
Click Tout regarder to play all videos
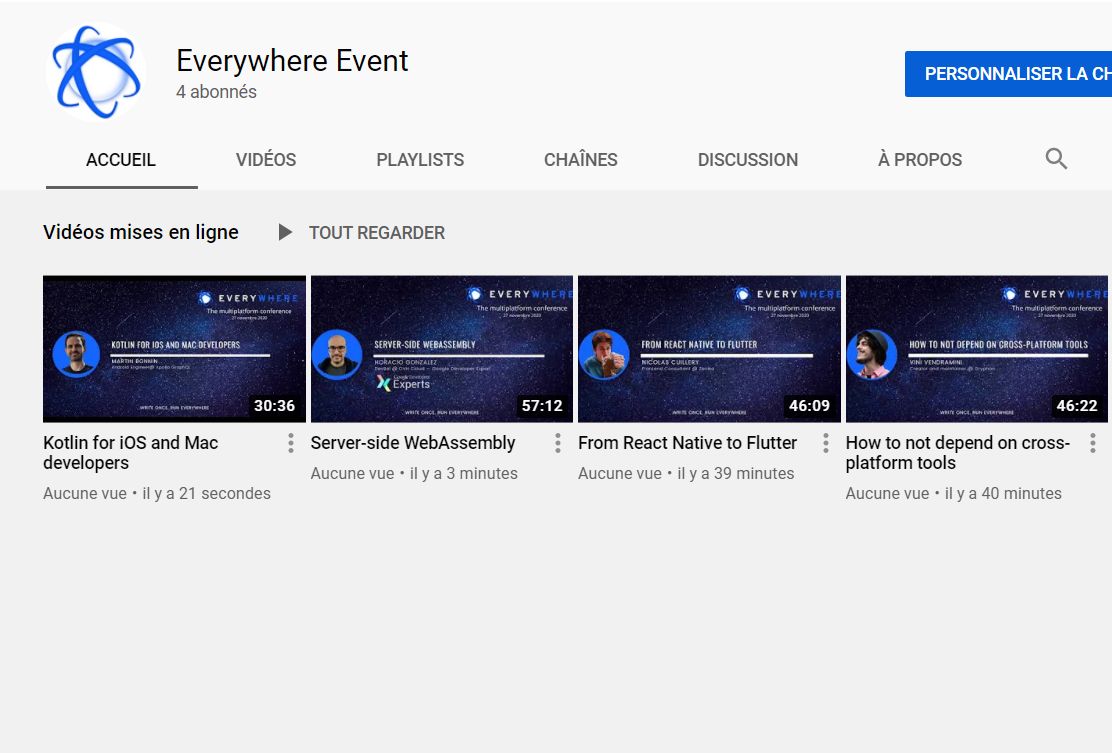(x=377, y=233)
